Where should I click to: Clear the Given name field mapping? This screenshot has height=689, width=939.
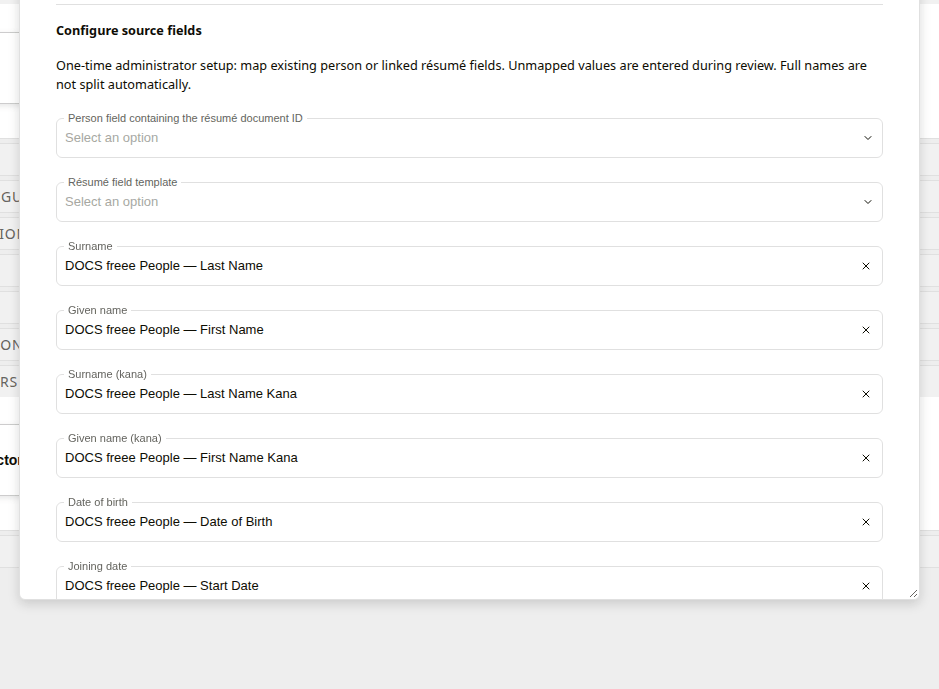(x=865, y=330)
